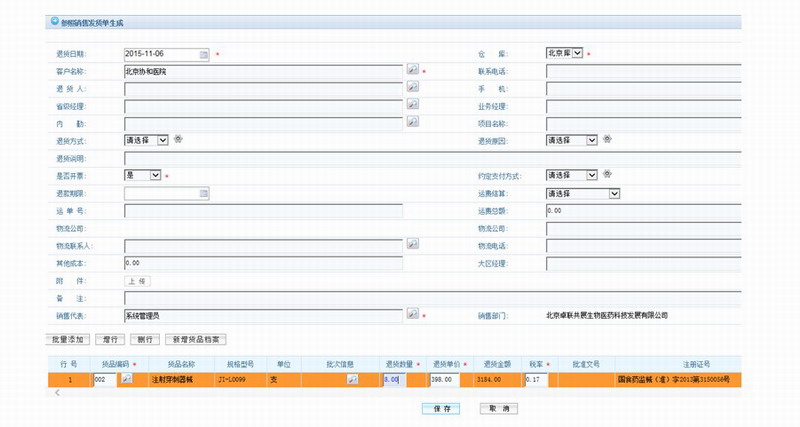
Task: Click search icon in 货品编码 cell
Action: tap(126, 379)
